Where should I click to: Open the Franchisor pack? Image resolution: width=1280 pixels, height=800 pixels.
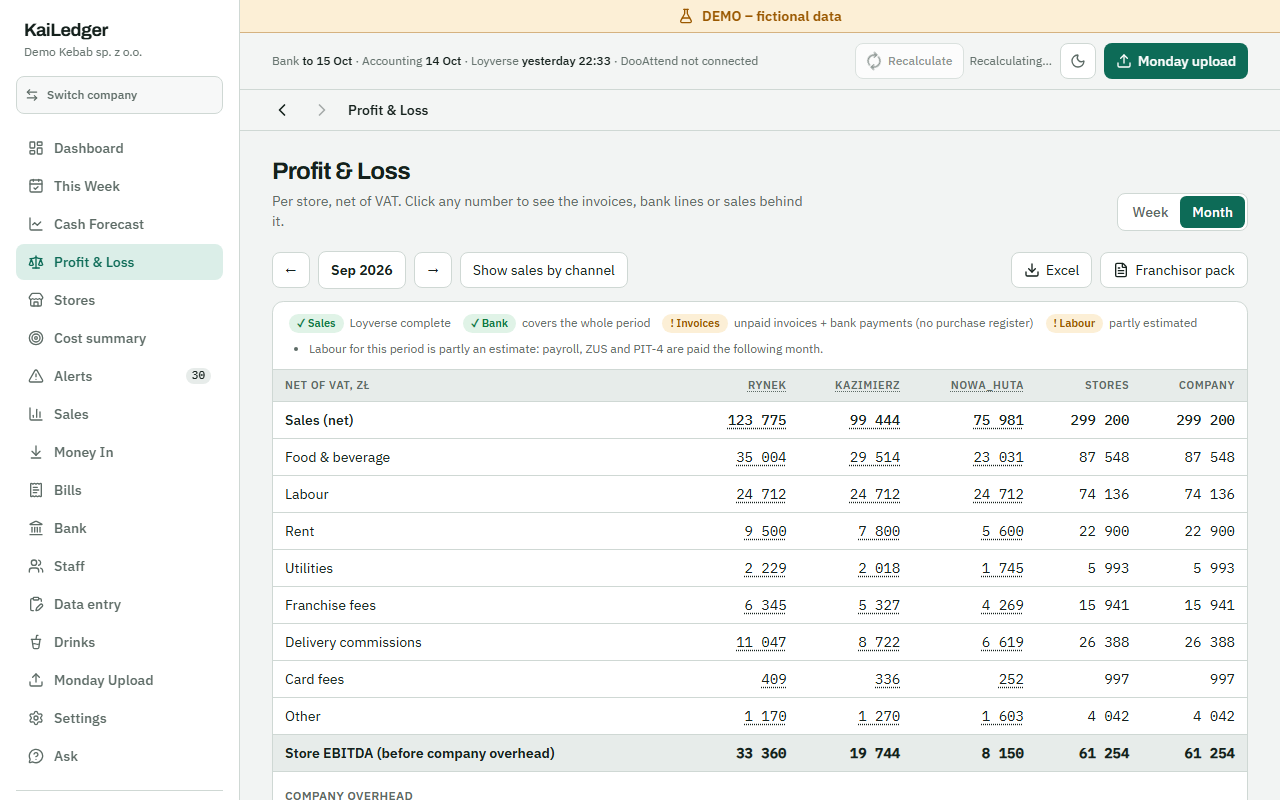(1174, 270)
